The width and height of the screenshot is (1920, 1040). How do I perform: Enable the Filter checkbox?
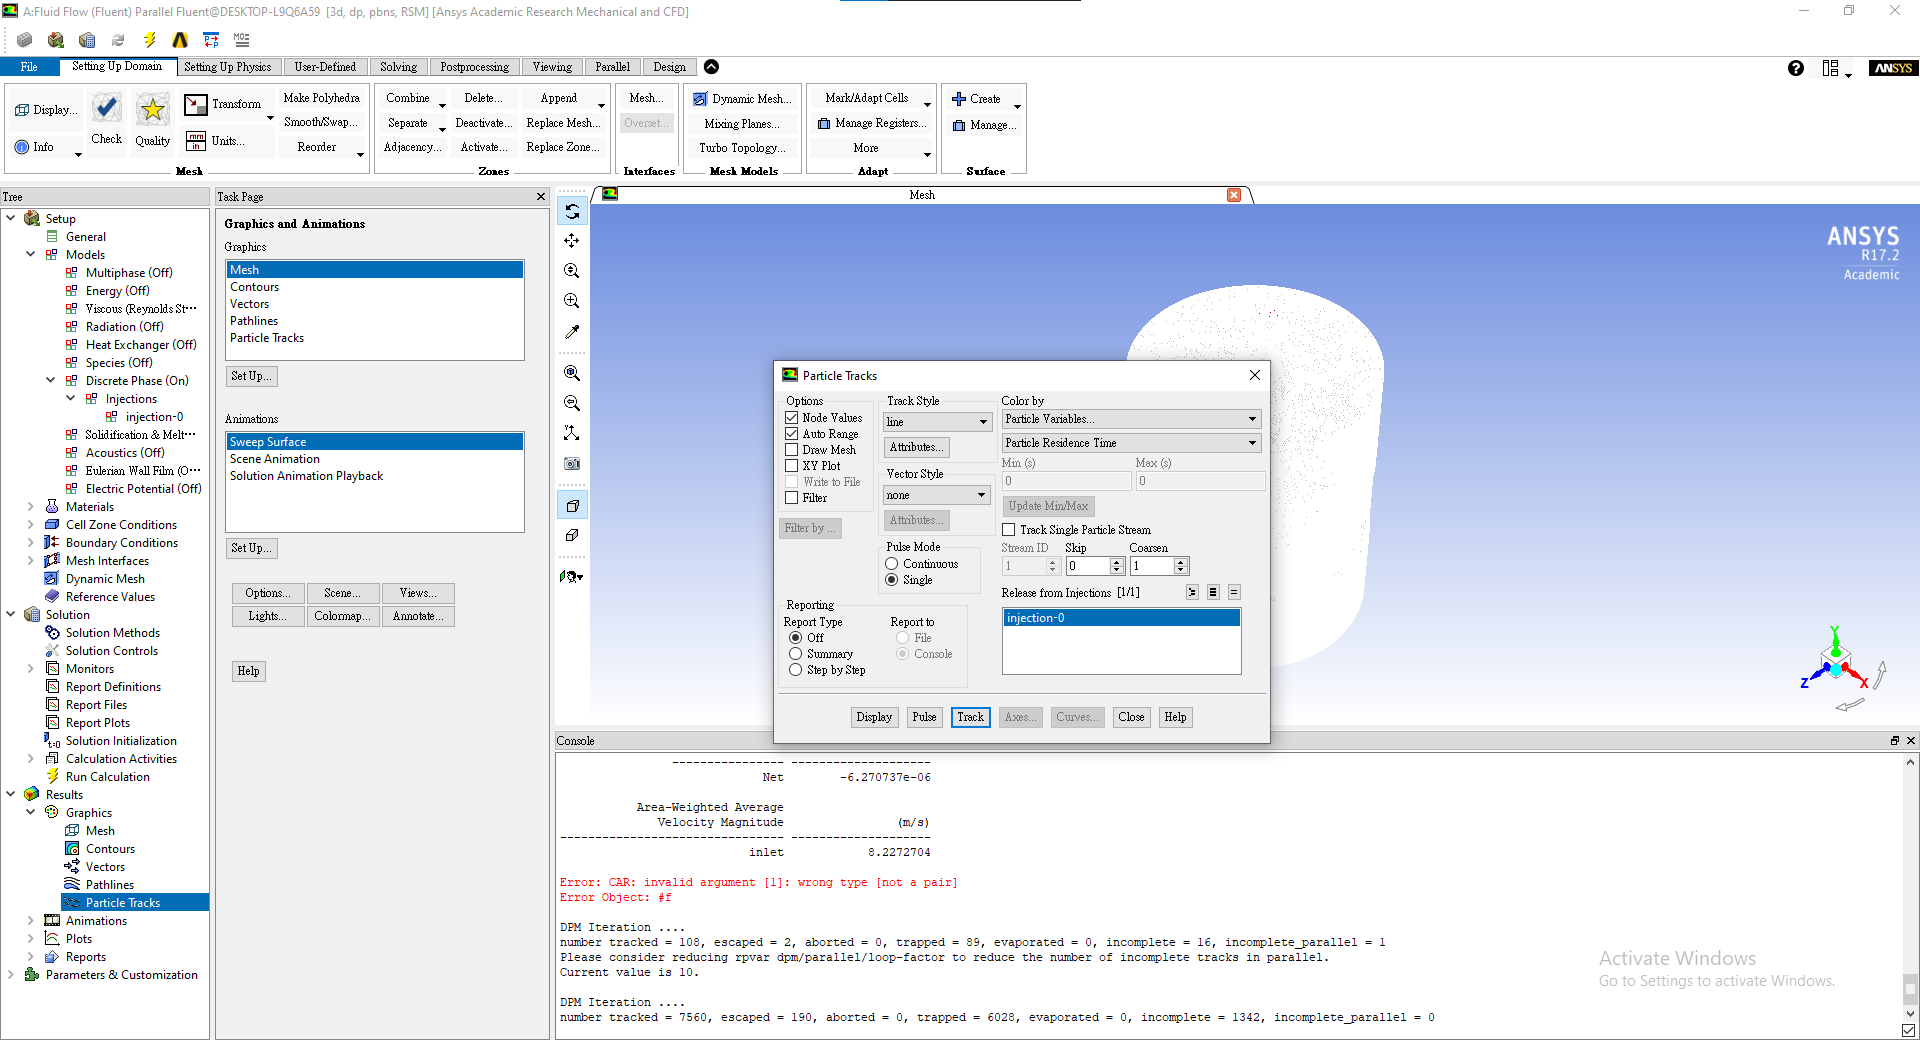click(792, 498)
